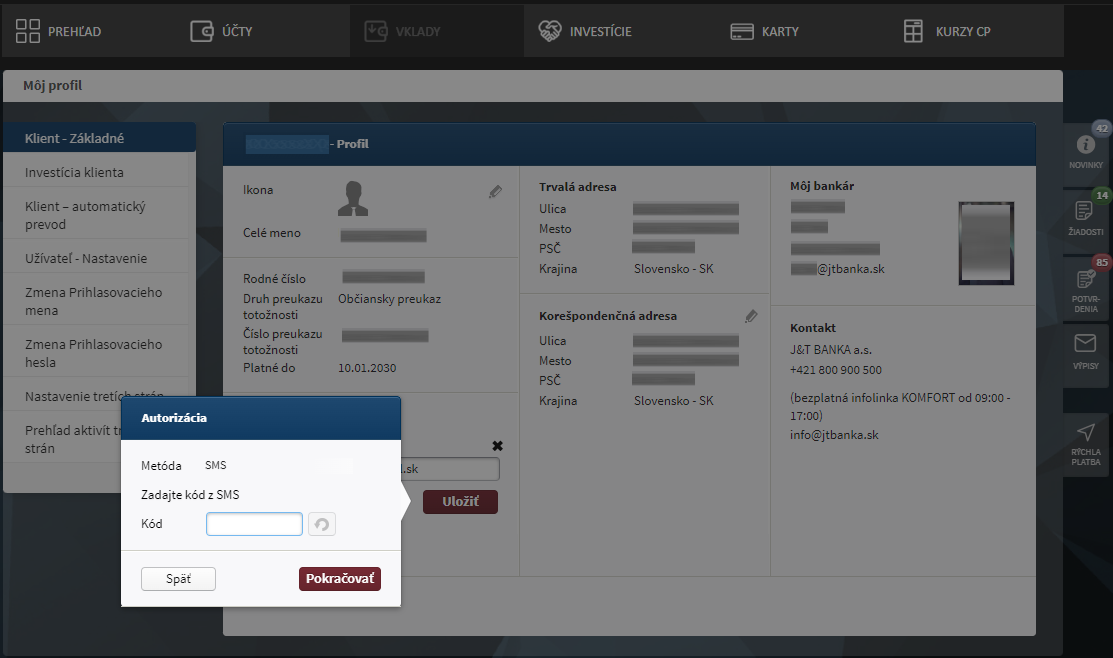Viewport: 1113px width, 658px height.
Task: Click the Novinky info icon in right sidebar
Action: [x=1085, y=145]
